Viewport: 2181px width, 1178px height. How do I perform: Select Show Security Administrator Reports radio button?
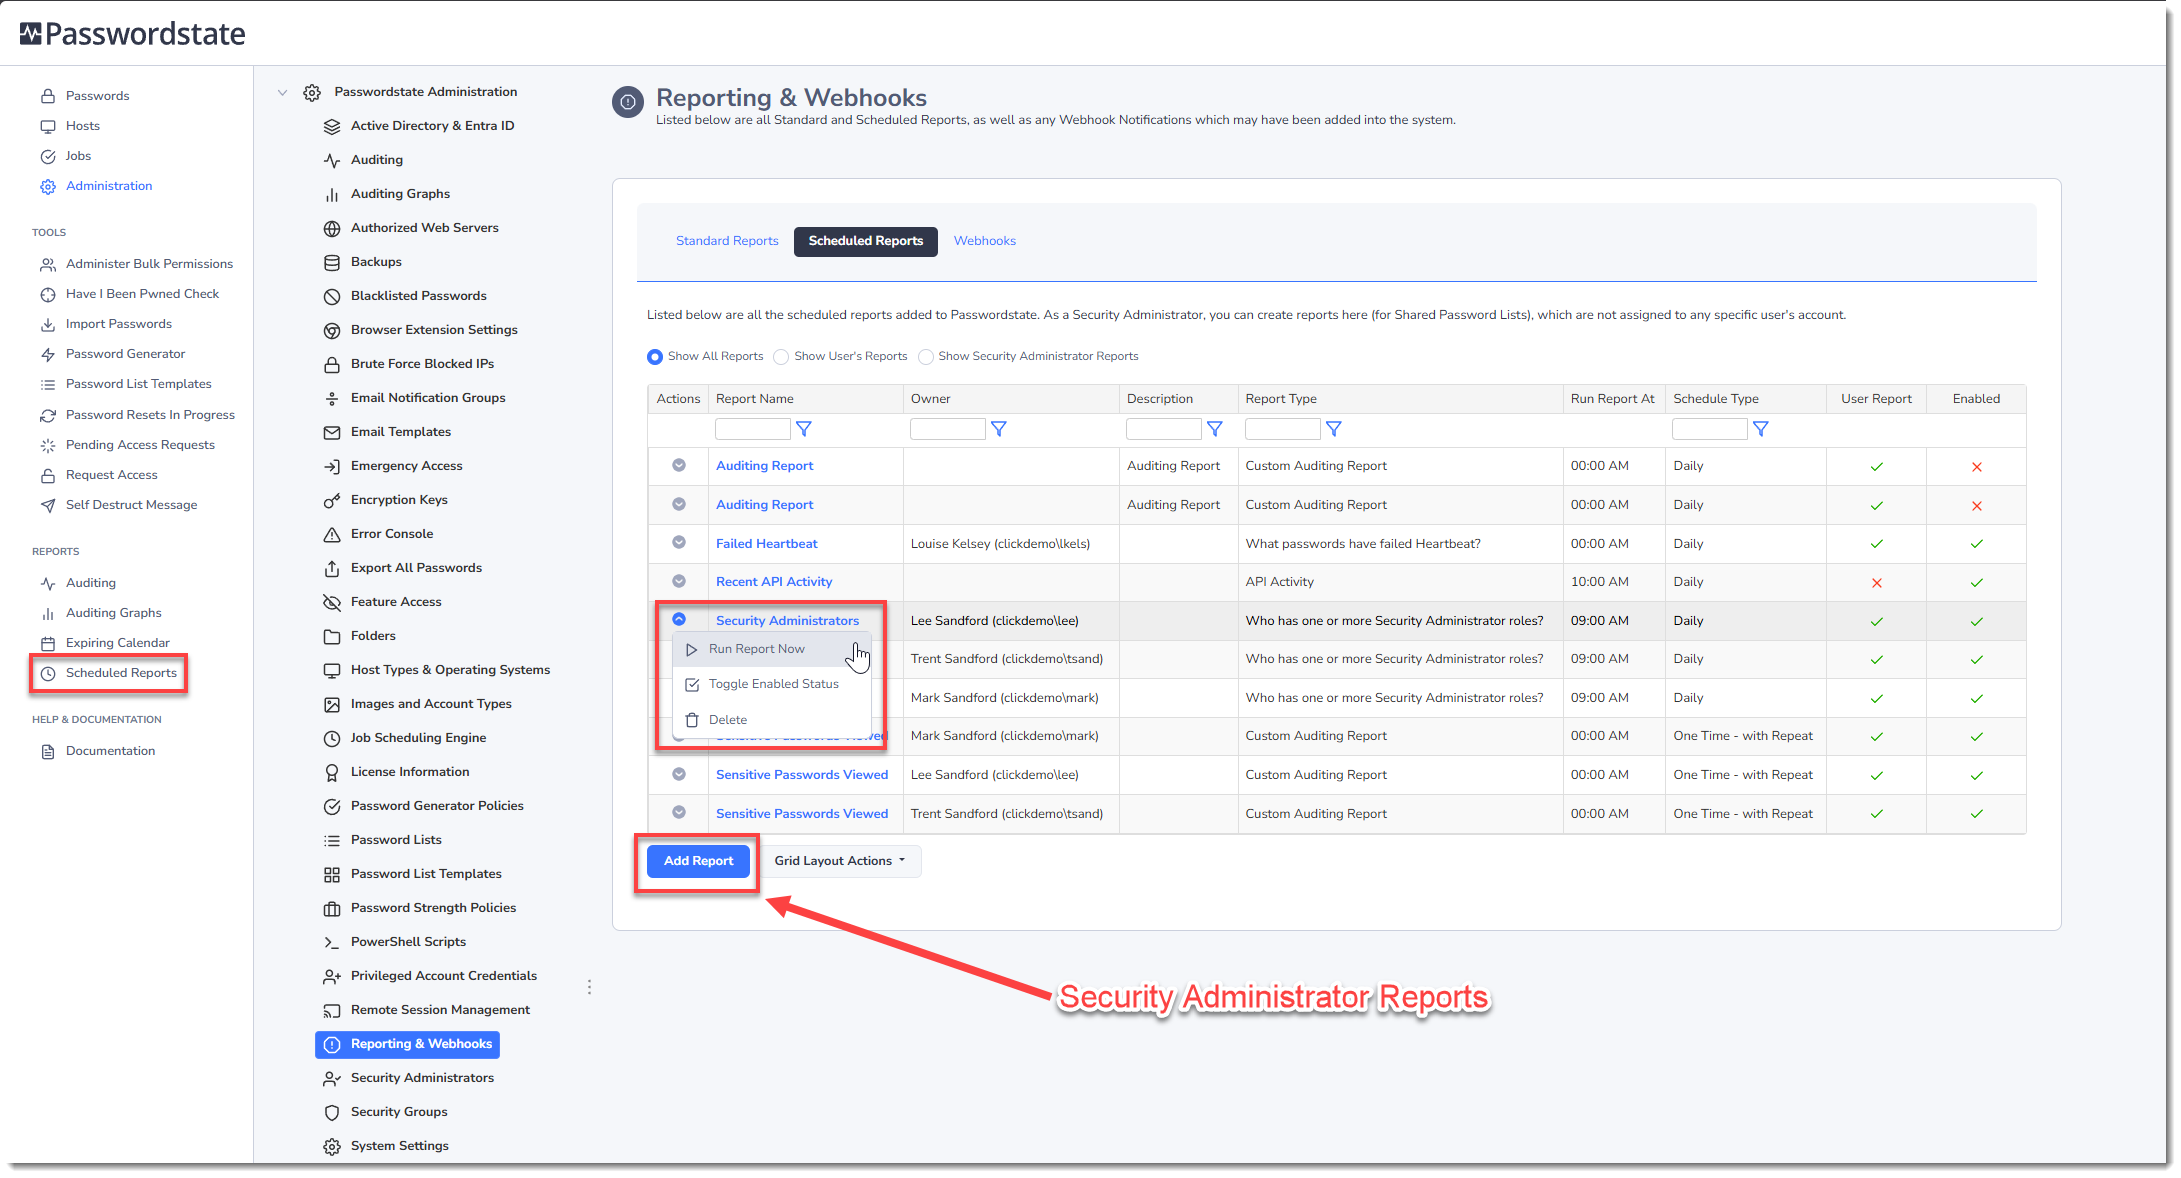click(x=926, y=357)
